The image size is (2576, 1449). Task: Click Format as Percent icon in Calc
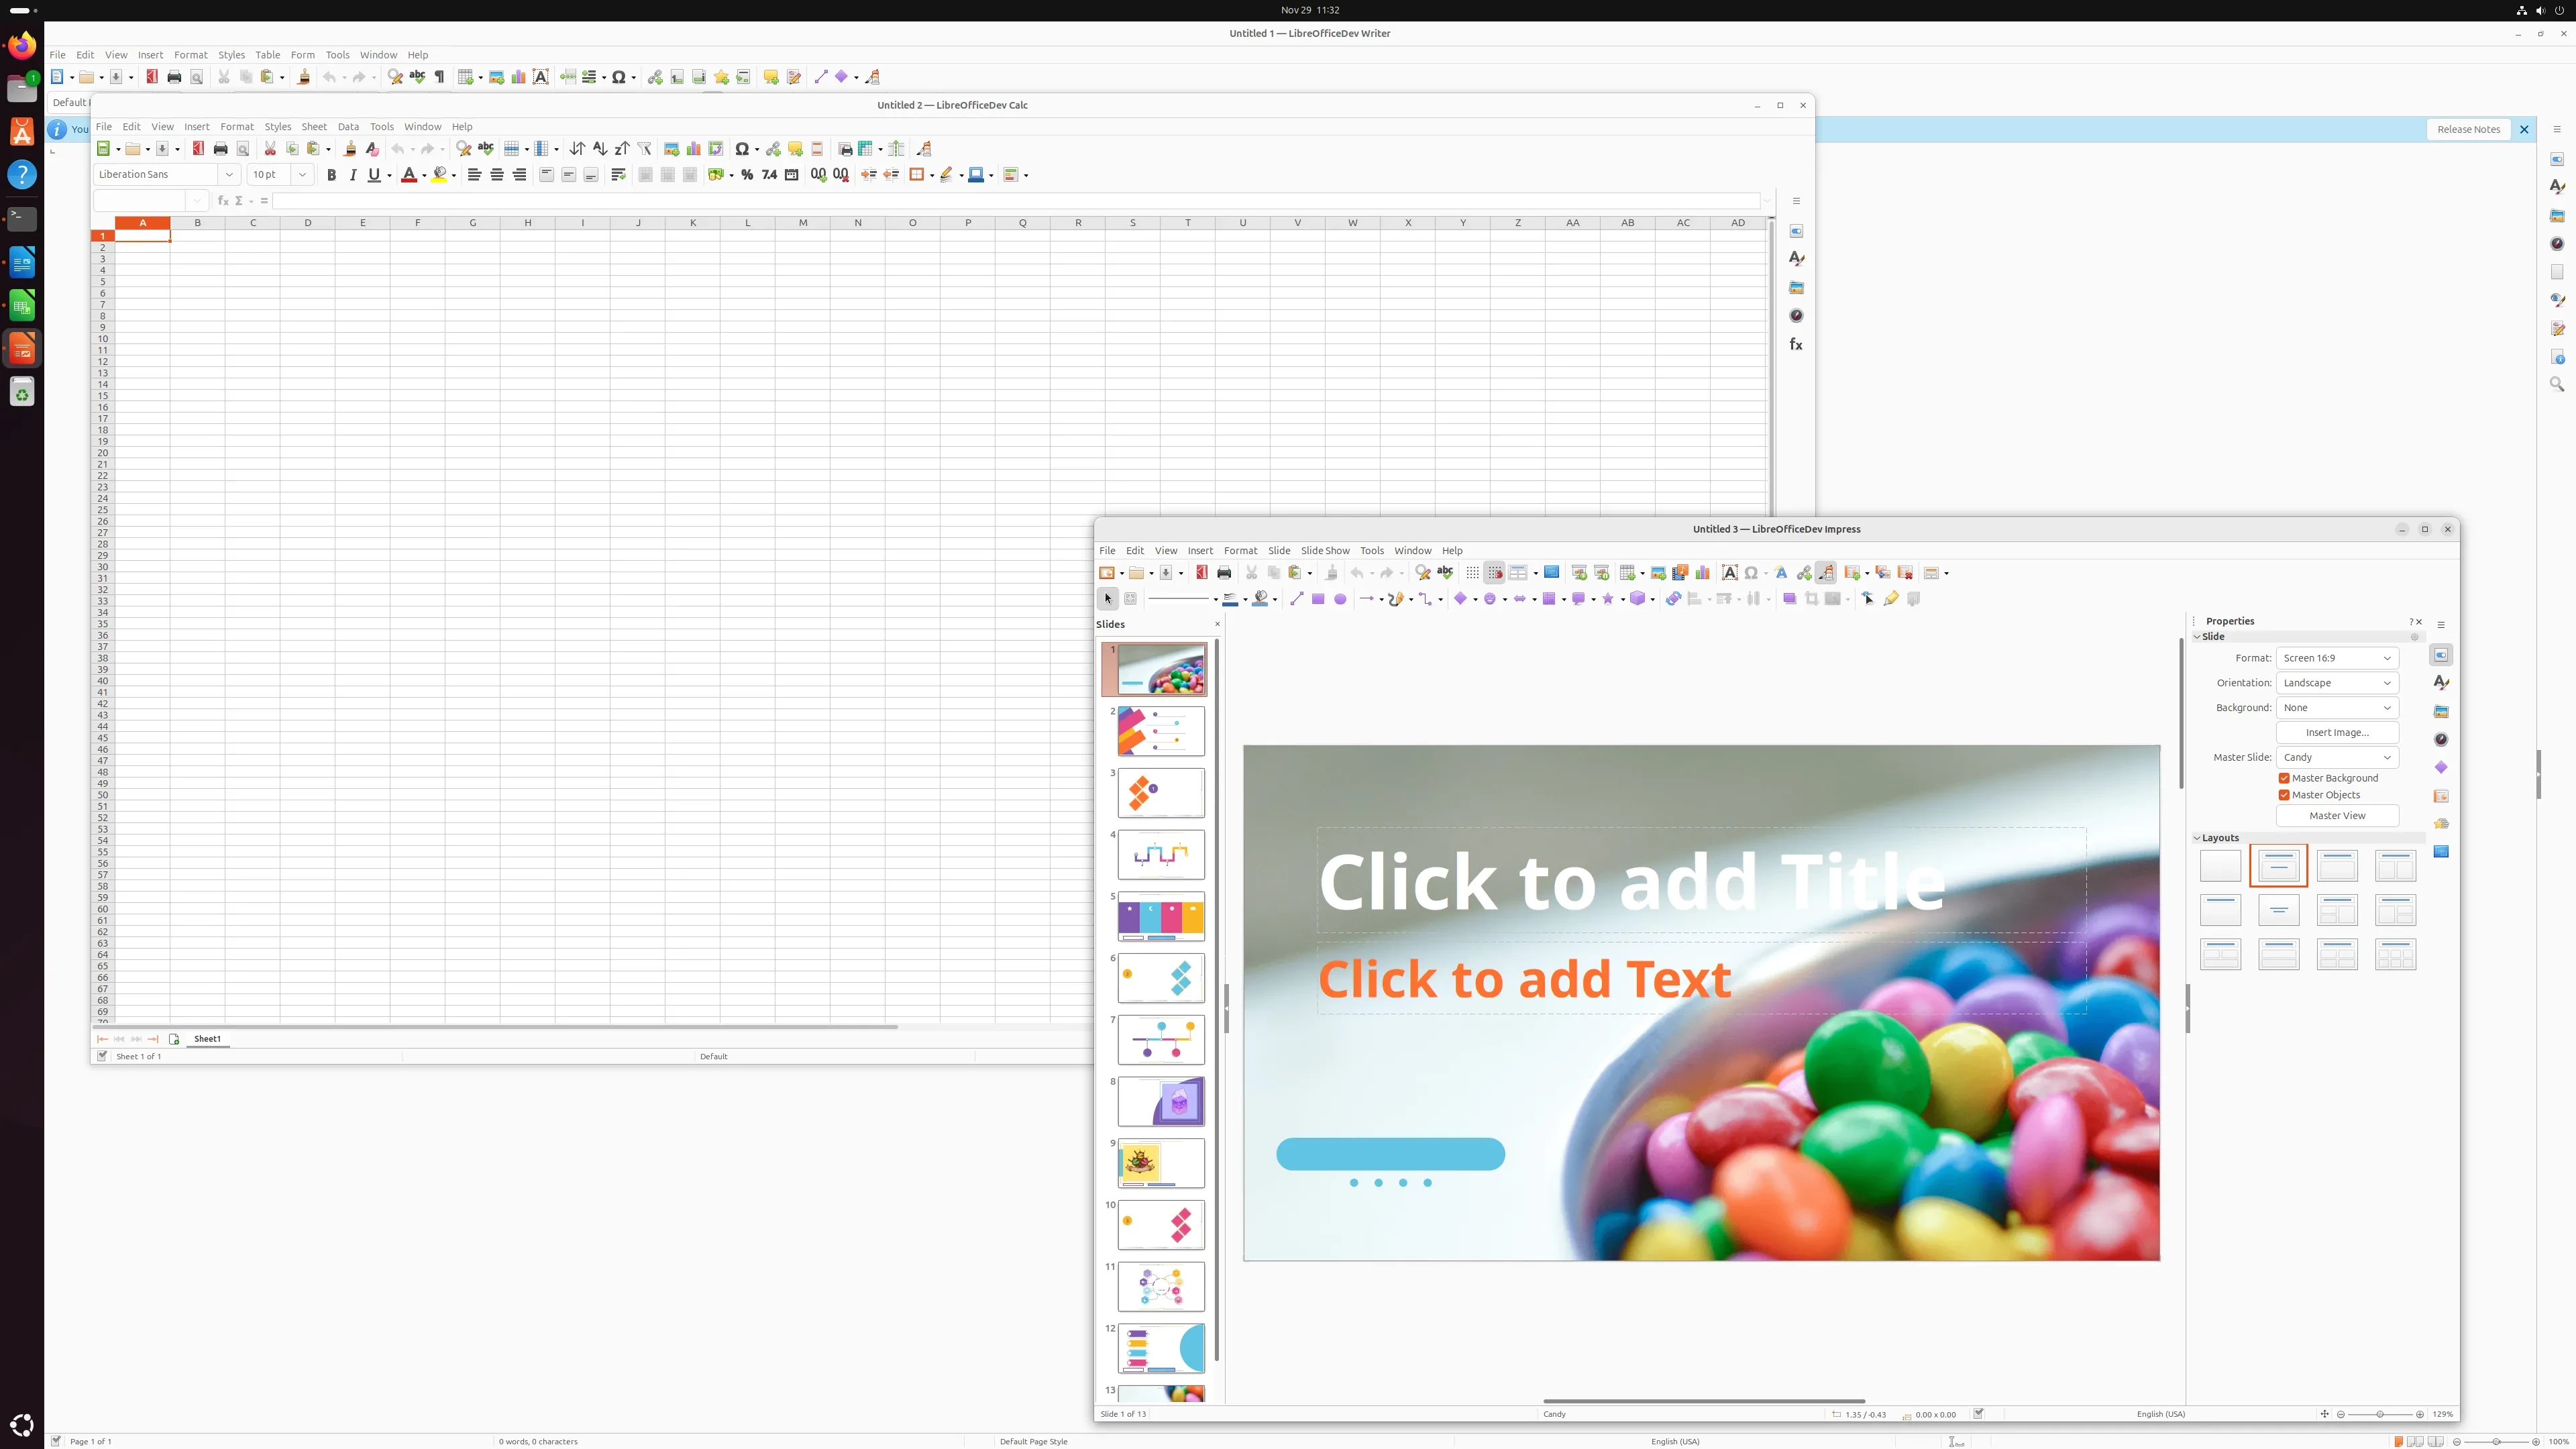point(746,175)
